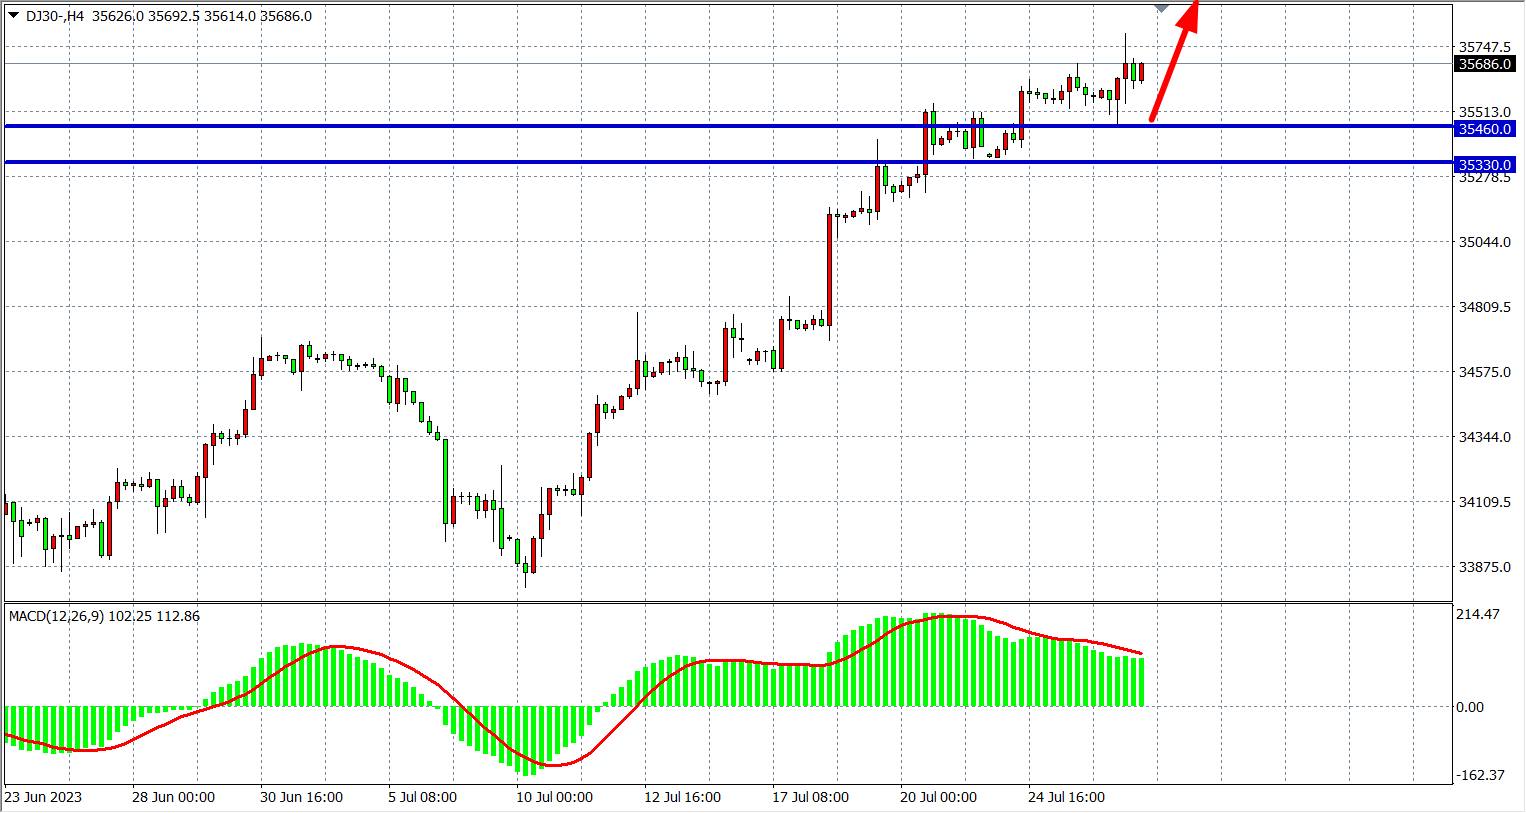Screen dimensions: 1526x813
Task: Click the black 35686.0 current price label
Action: point(1484,64)
